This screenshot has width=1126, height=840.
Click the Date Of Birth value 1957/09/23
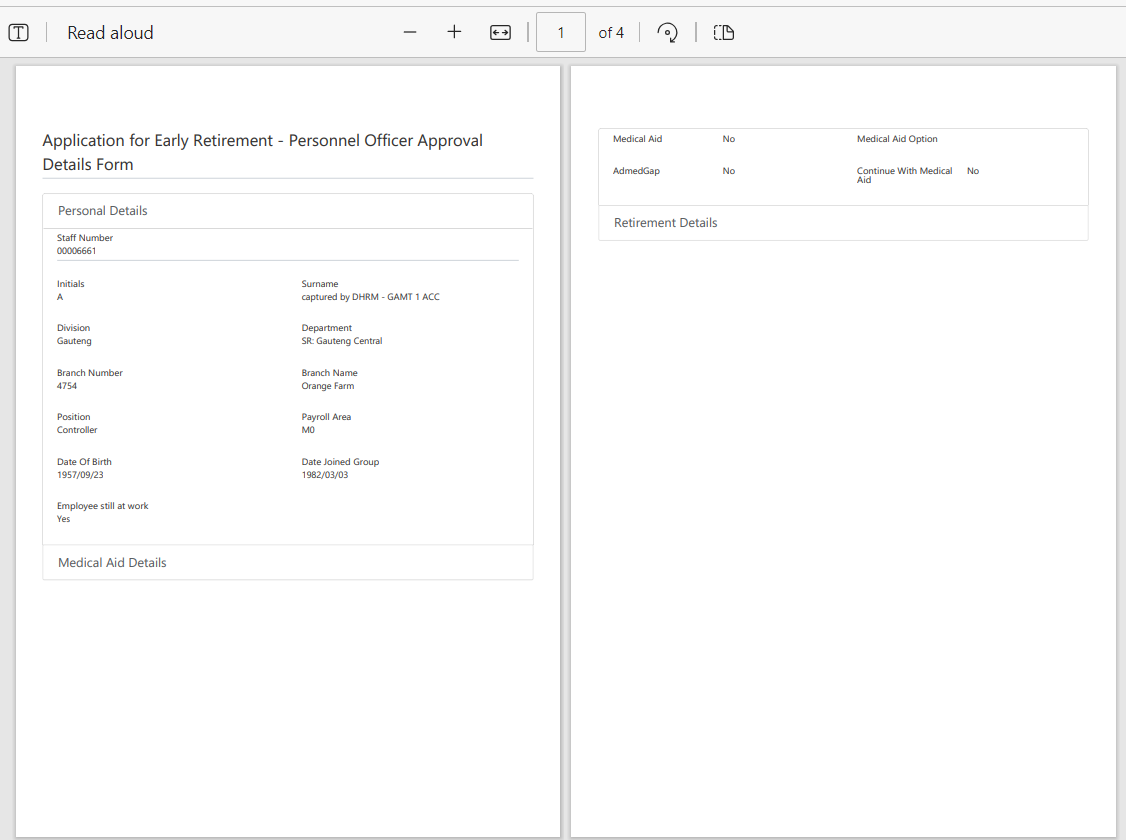[80, 475]
